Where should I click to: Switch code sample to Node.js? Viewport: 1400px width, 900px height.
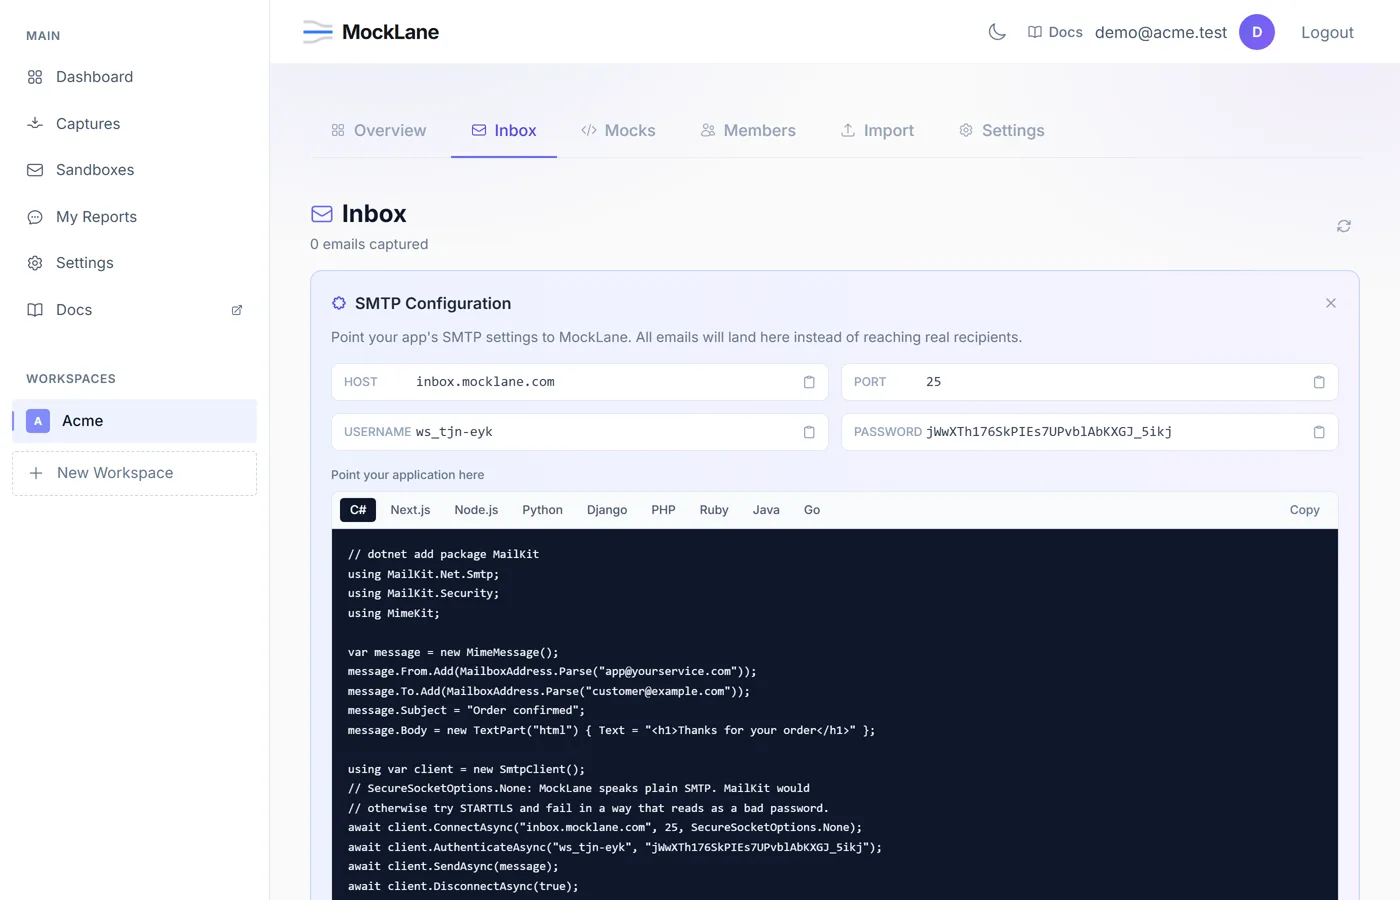click(476, 510)
